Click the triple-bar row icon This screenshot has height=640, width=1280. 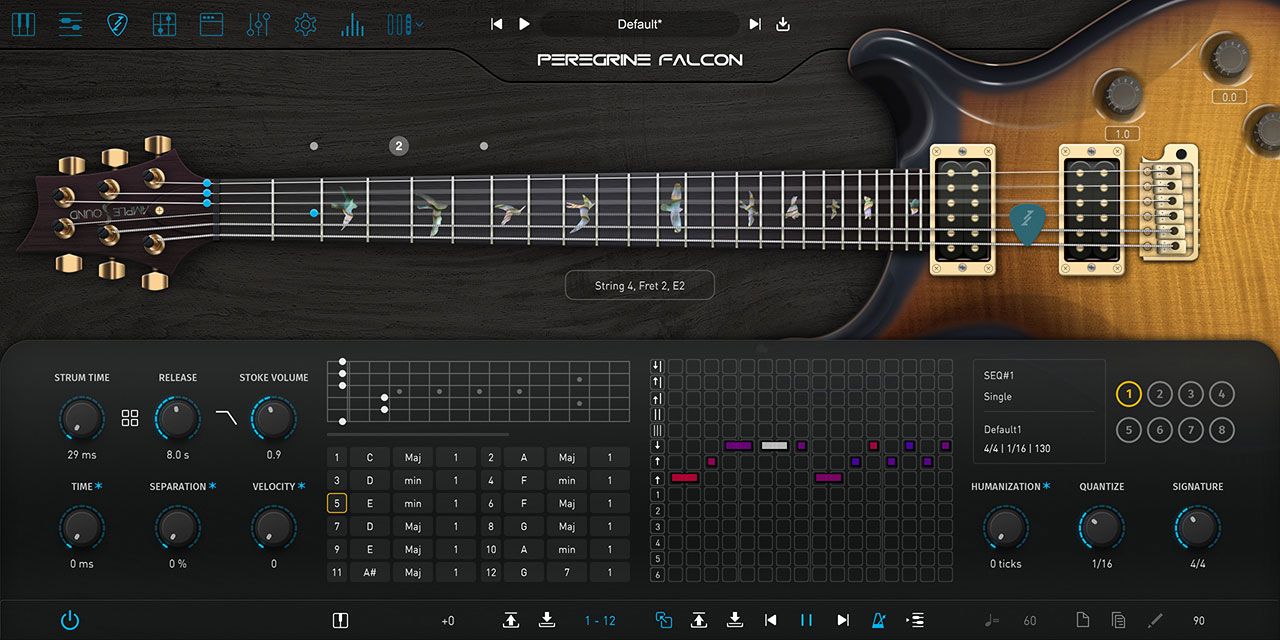tap(657, 430)
